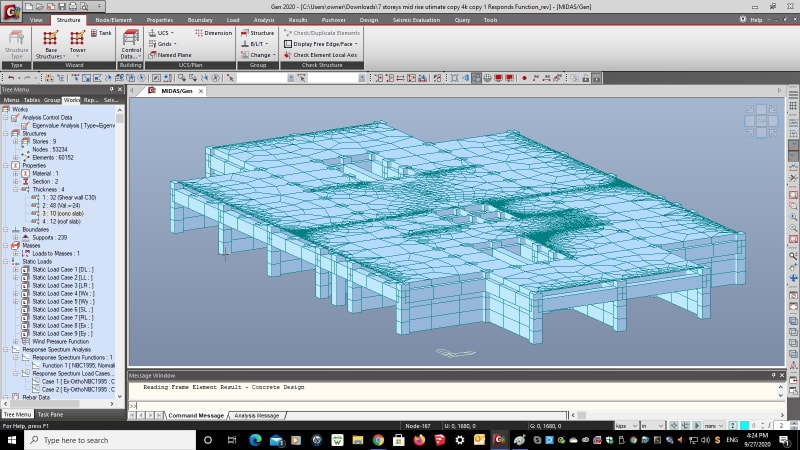Viewport: 800px width, 450px height.
Task: Toggle the highlighted view mode toolbar button
Action: click(x=476, y=78)
